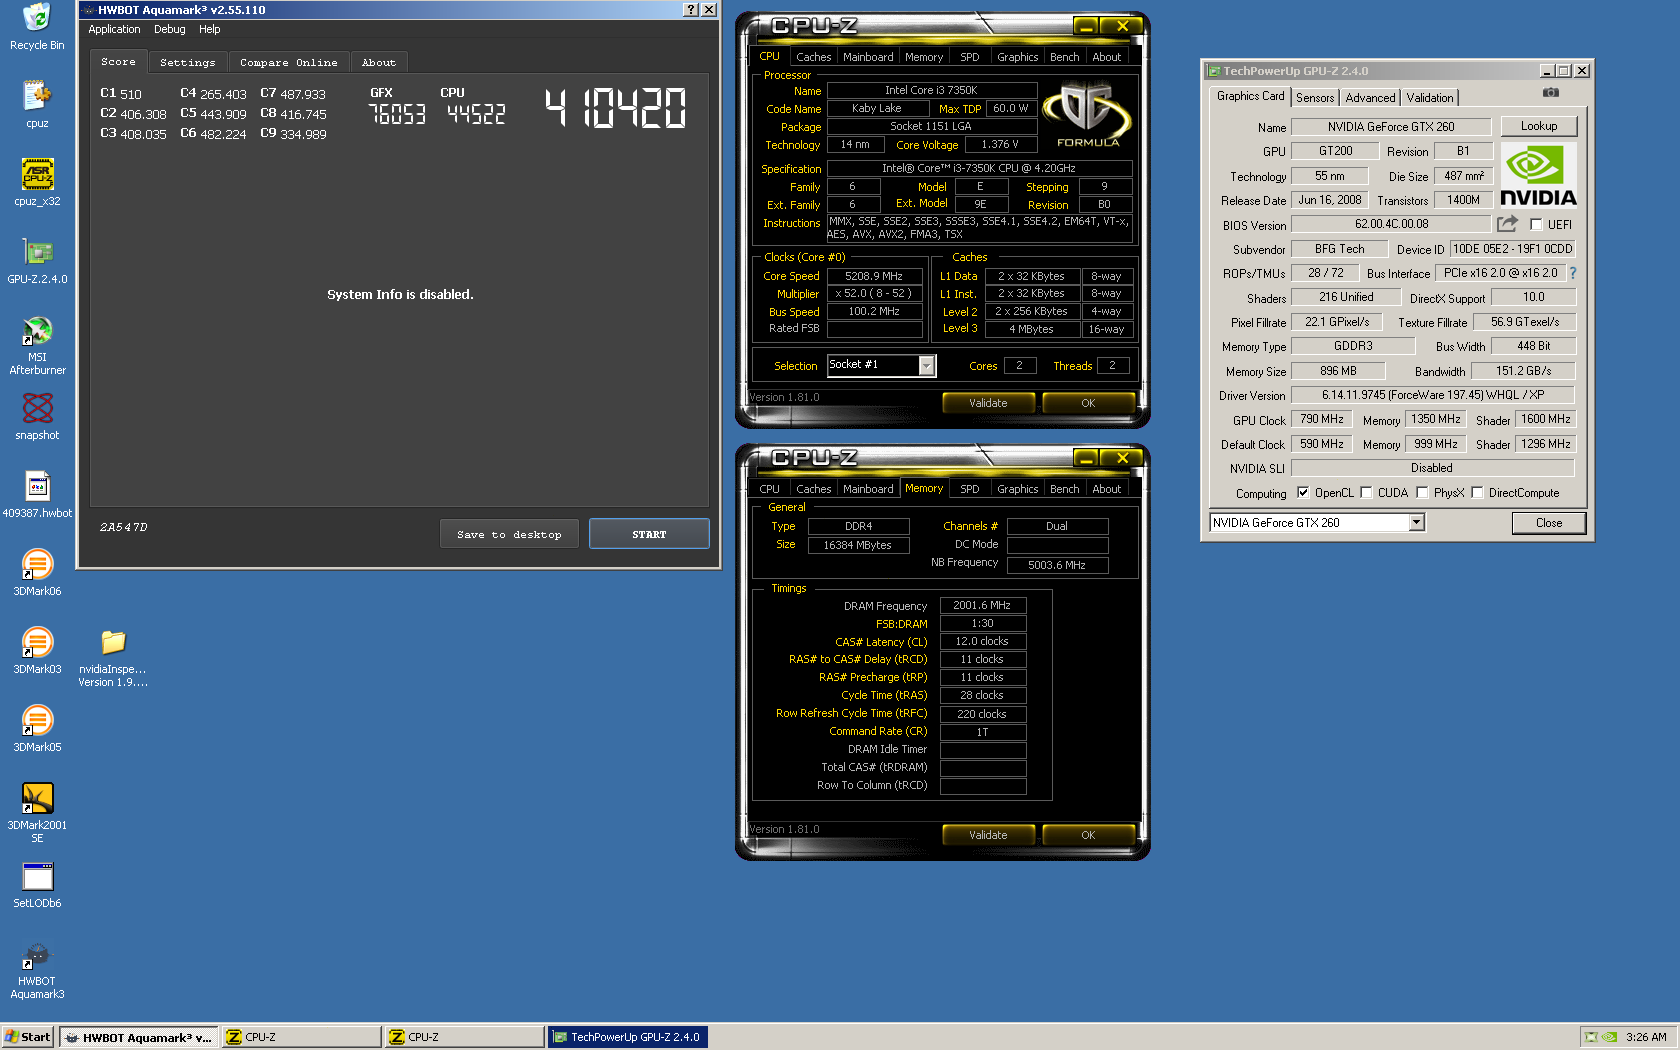Switch to GPU-Z Sensors tab

tap(1315, 98)
